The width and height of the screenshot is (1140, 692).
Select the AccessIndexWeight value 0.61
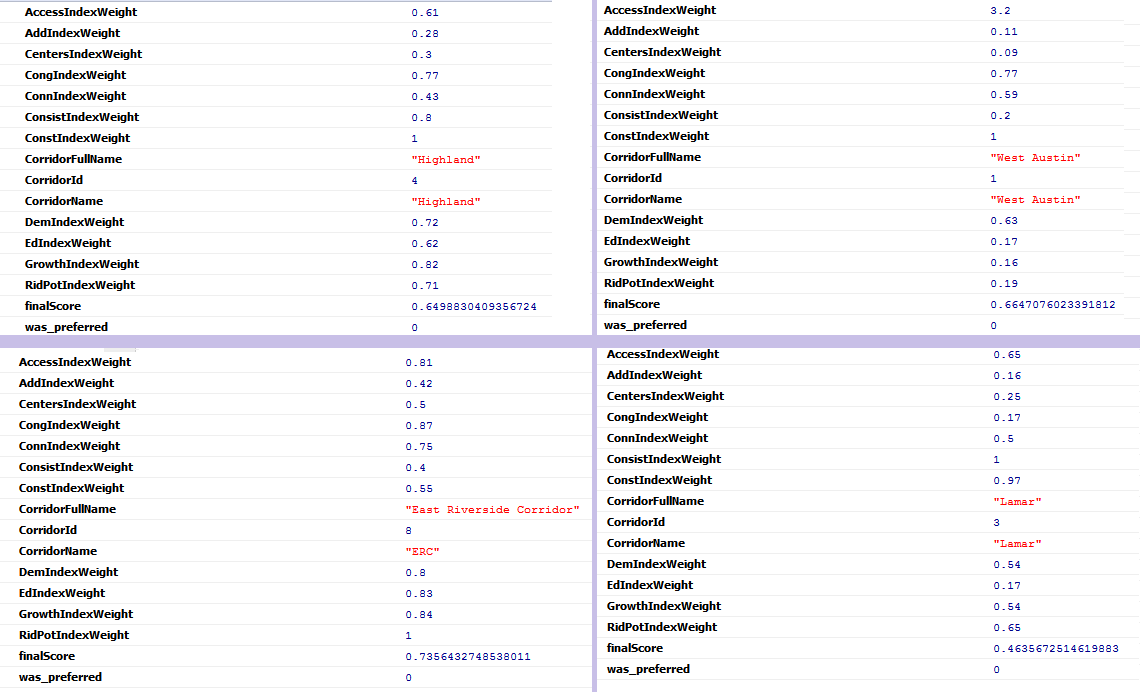[424, 13]
